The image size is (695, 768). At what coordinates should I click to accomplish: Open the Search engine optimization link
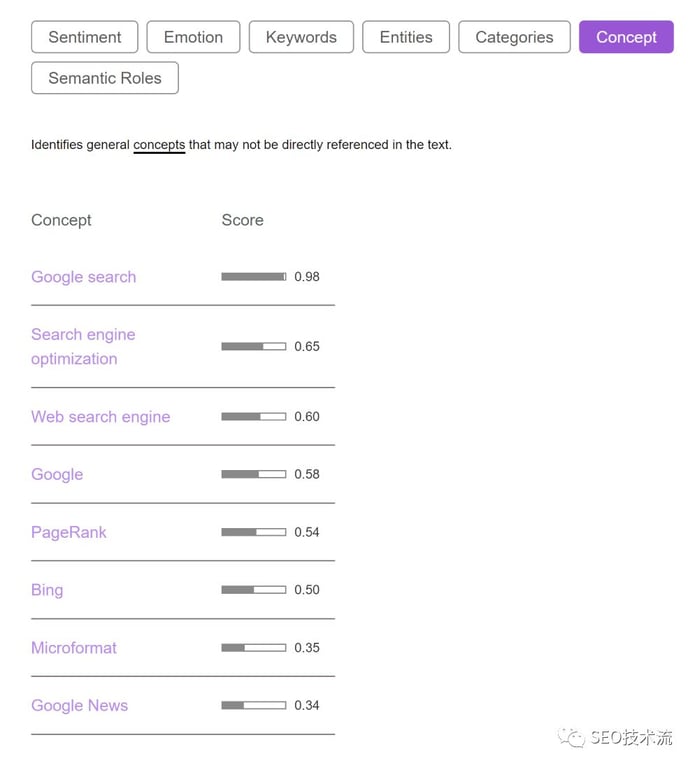83,346
